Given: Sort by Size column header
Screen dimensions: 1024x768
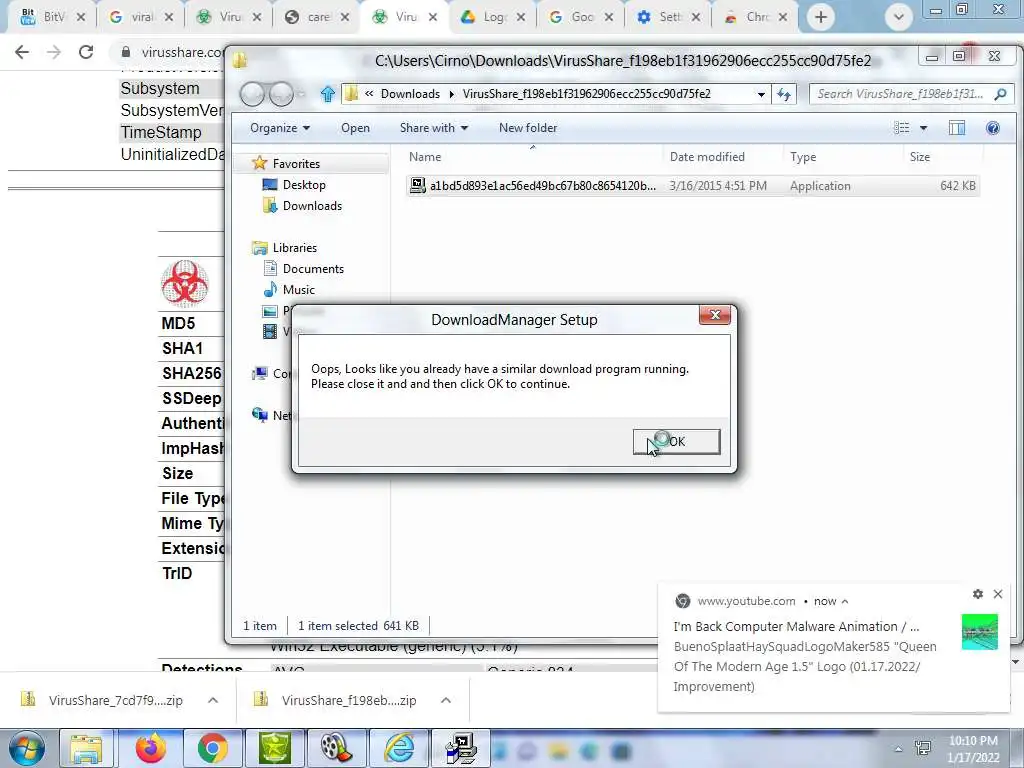Looking at the screenshot, I should pyautogui.click(x=920, y=157).
